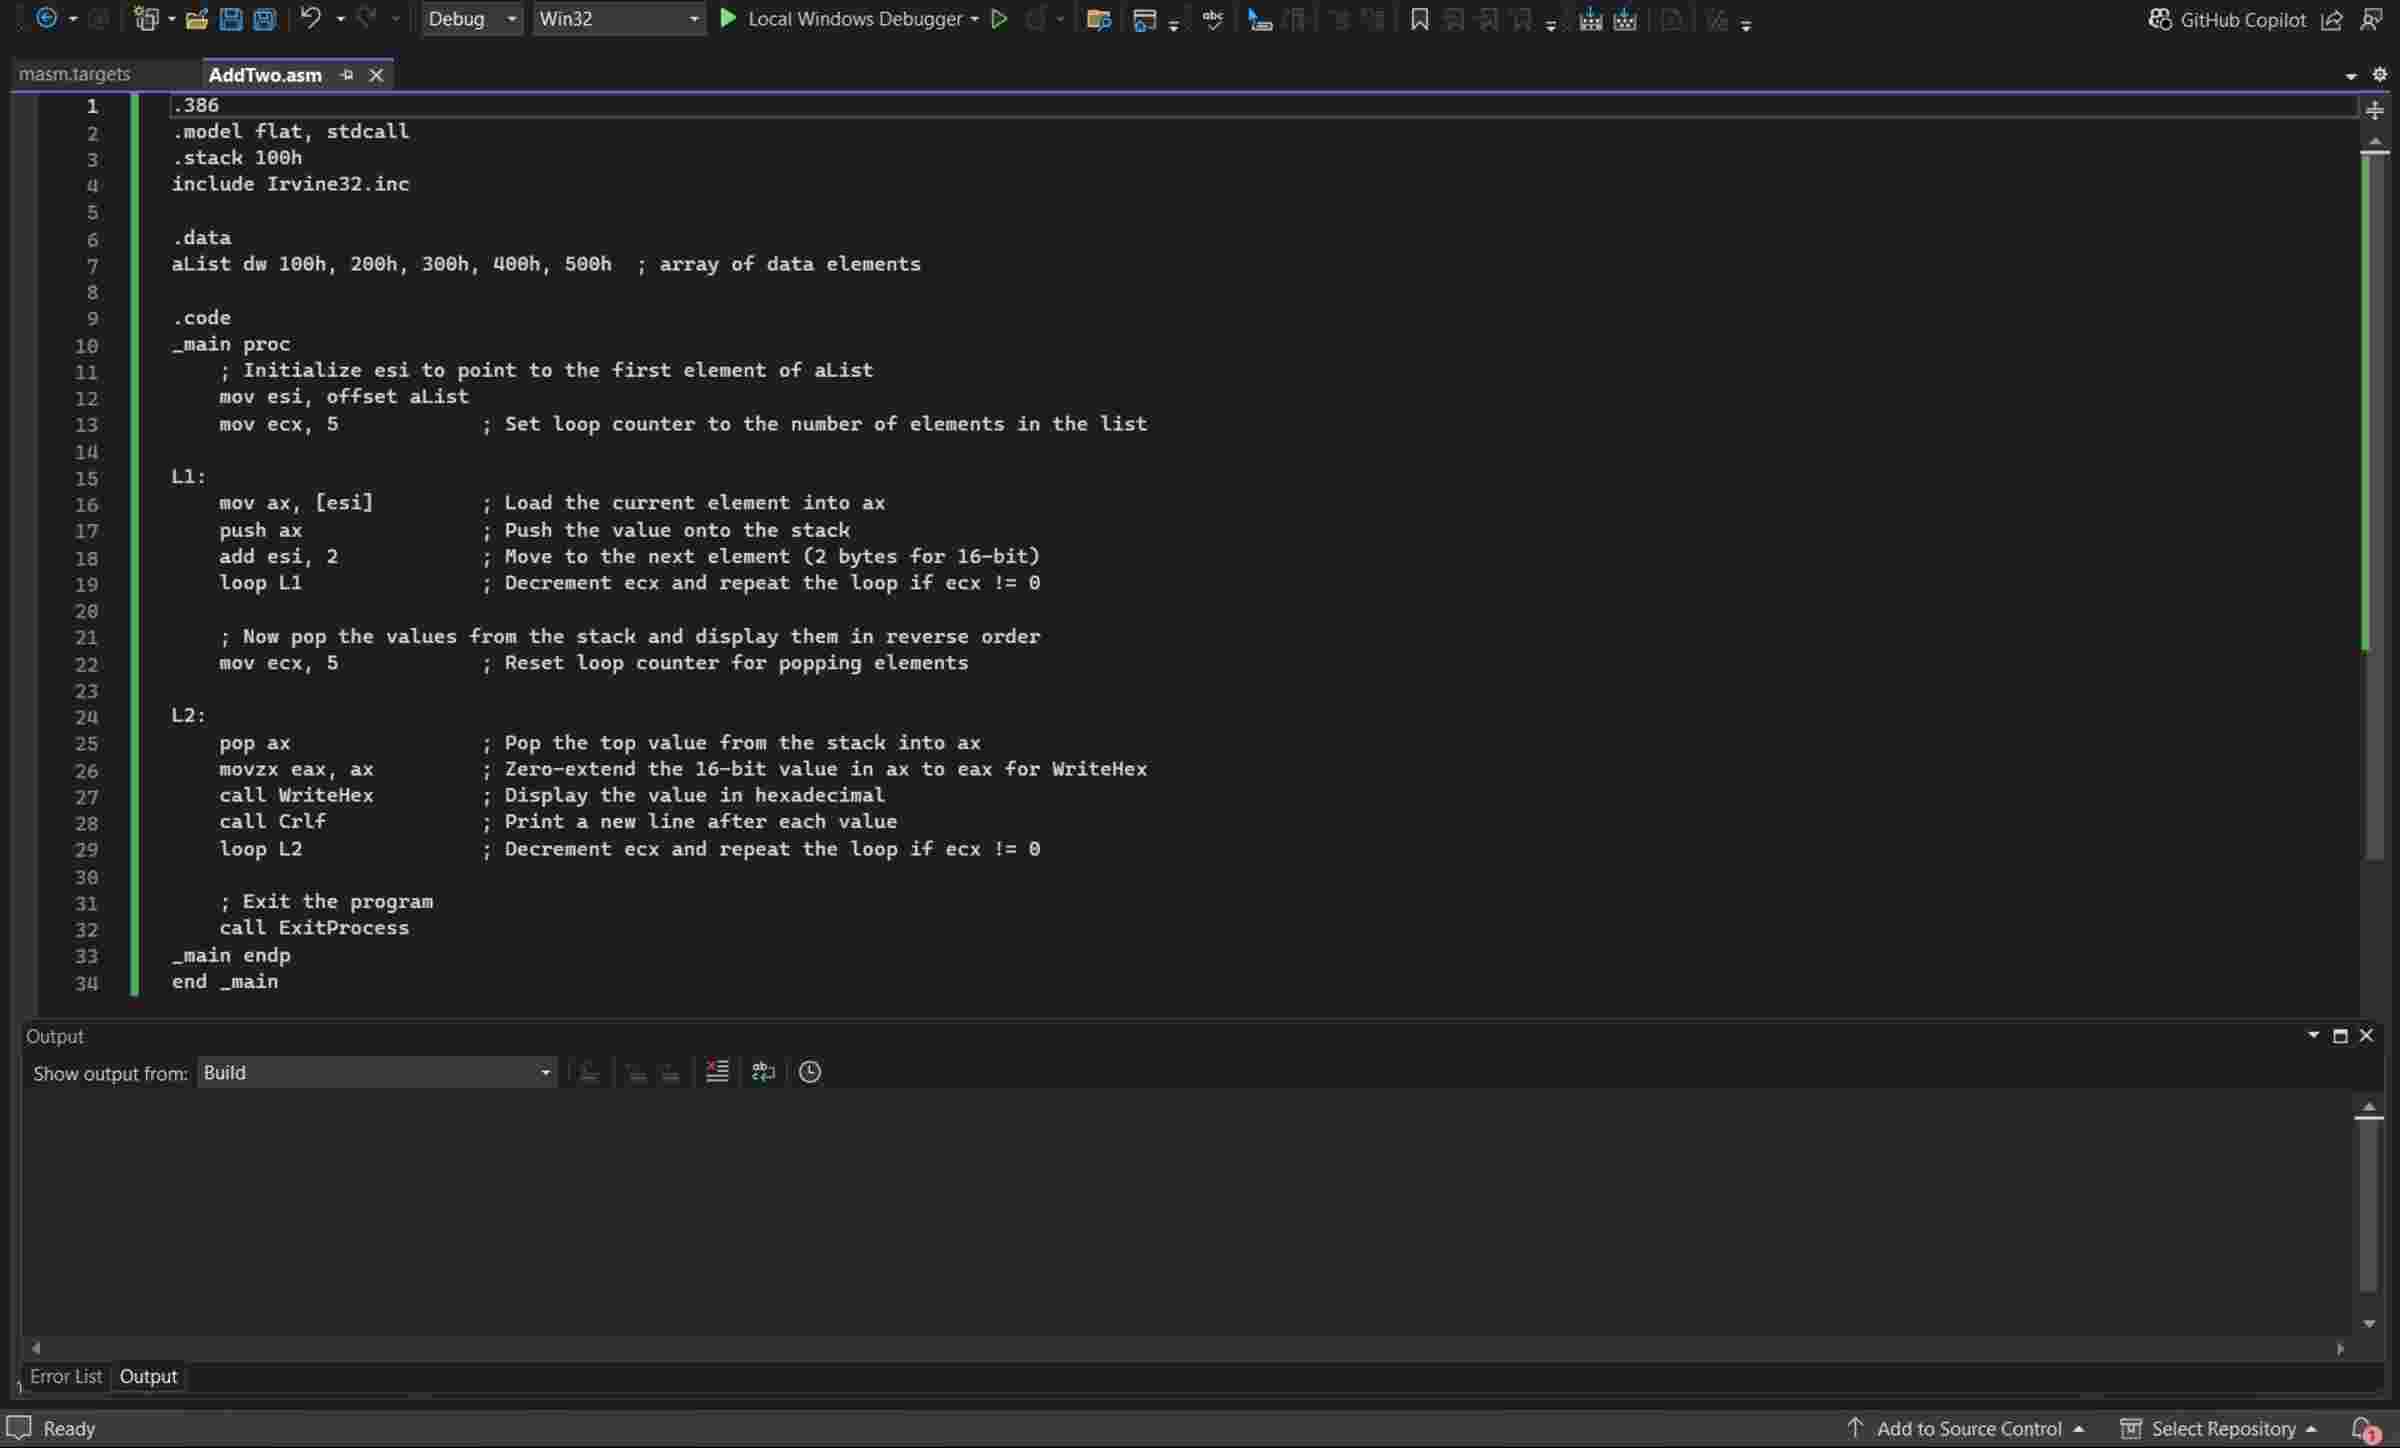
Task: Click the Find in Files folder icon
Action: pyautogui.click(x=1098, y=19)
